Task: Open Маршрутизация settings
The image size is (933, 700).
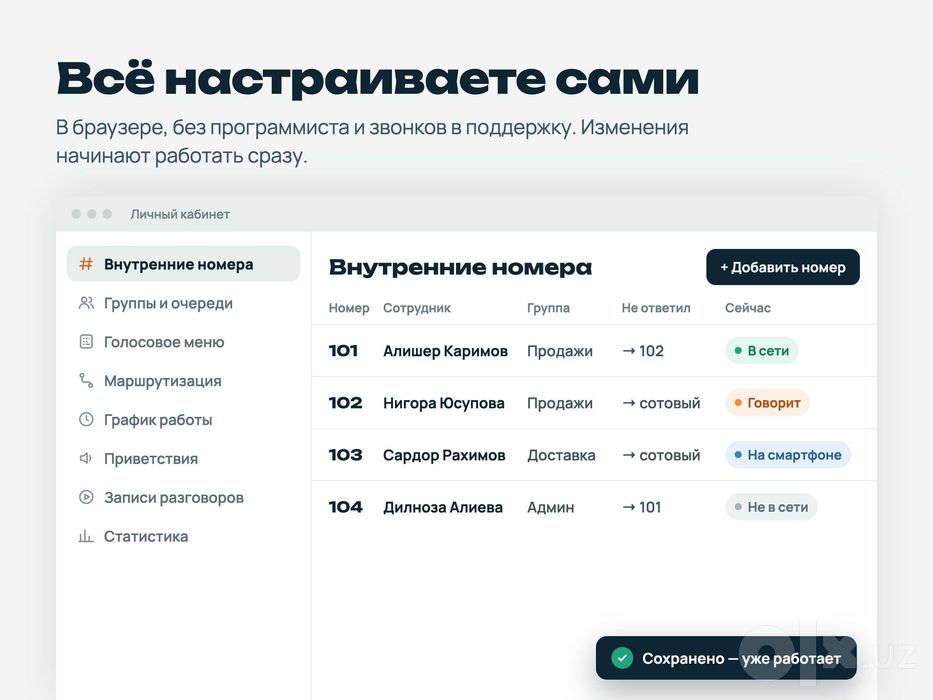Action: tap(183, 381)
